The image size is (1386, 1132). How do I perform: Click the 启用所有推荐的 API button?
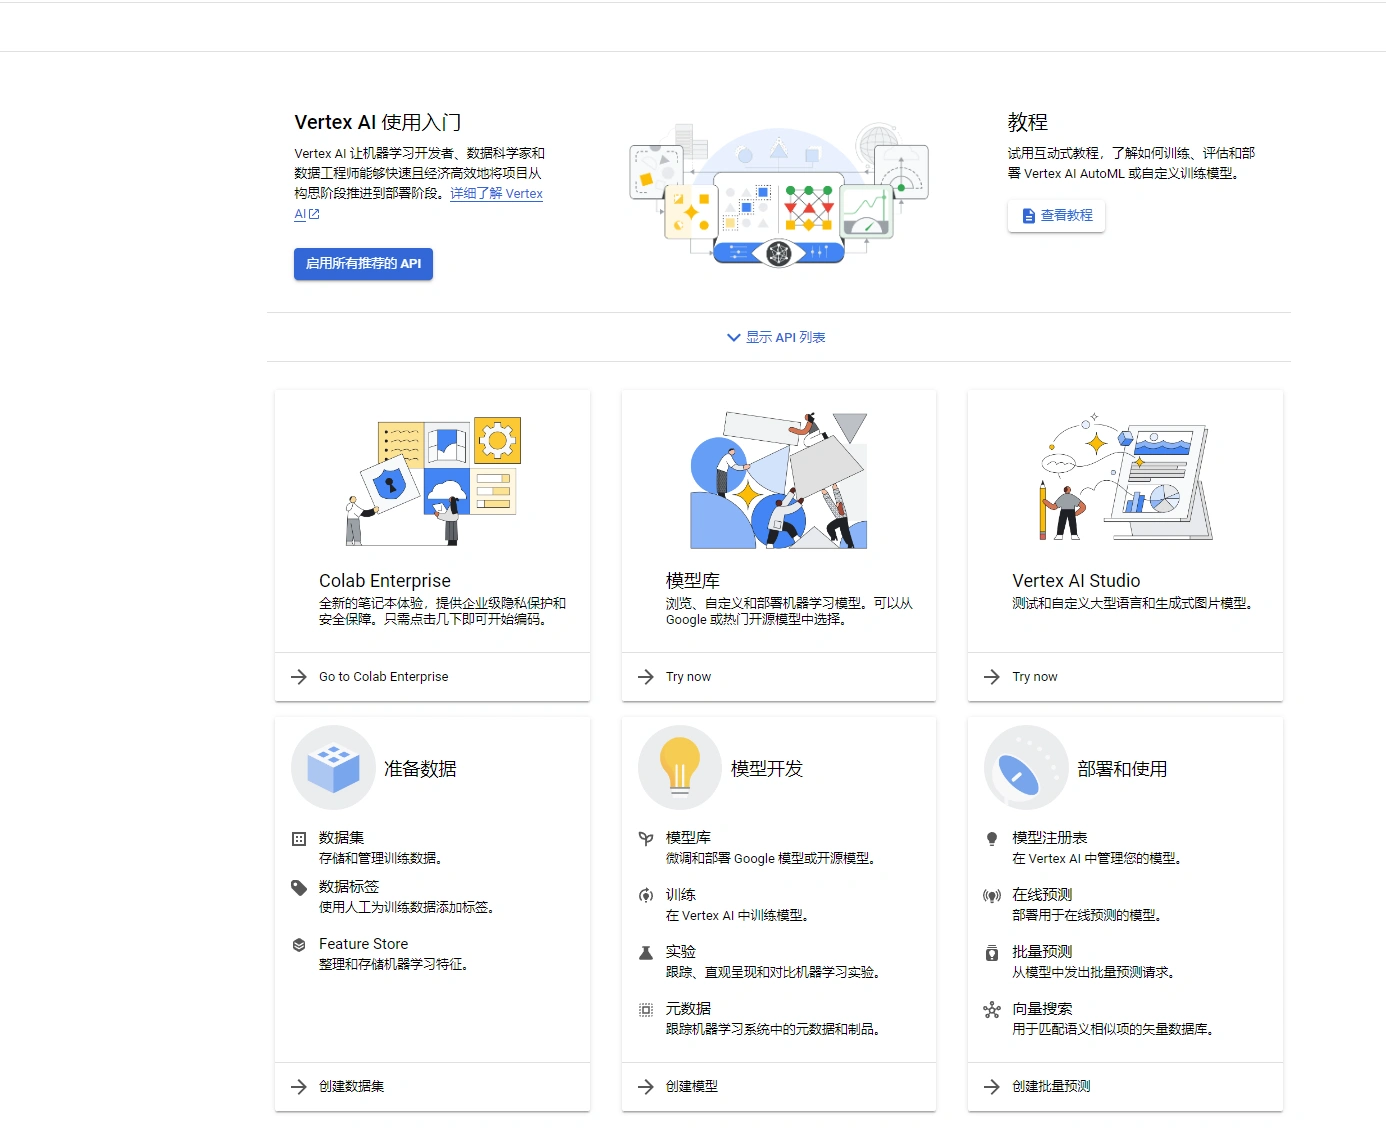point(363,264)
